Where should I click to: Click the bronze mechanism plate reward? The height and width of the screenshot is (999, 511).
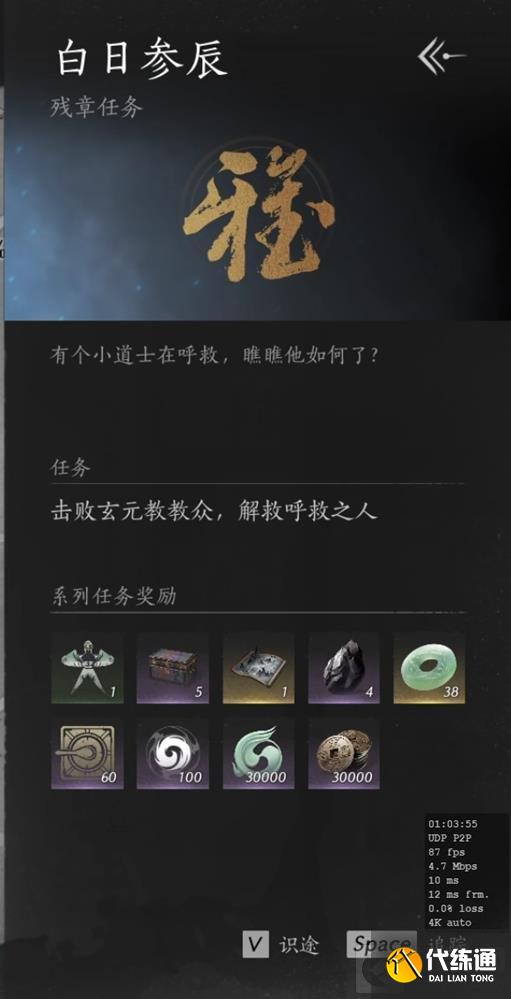click(87, 754)
